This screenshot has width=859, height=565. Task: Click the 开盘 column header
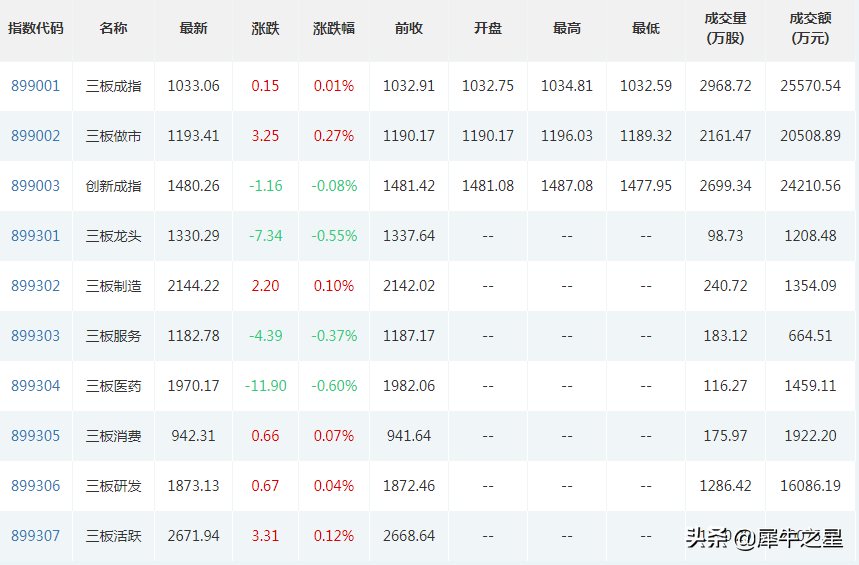(x=488, y=28)
